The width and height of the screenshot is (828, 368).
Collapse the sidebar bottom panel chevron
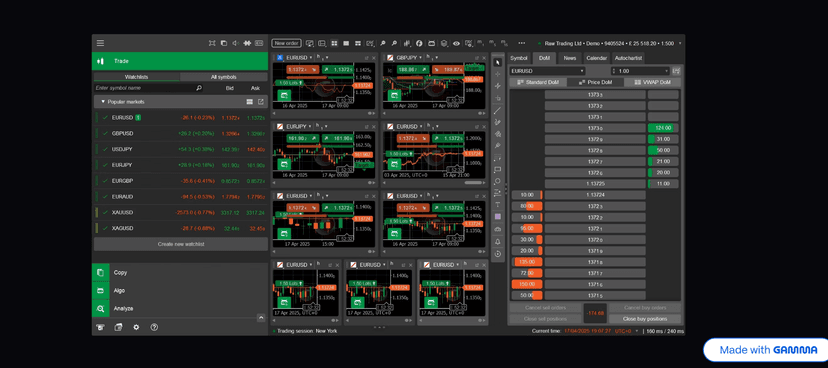pyautogui.click(x=260, y=318)
